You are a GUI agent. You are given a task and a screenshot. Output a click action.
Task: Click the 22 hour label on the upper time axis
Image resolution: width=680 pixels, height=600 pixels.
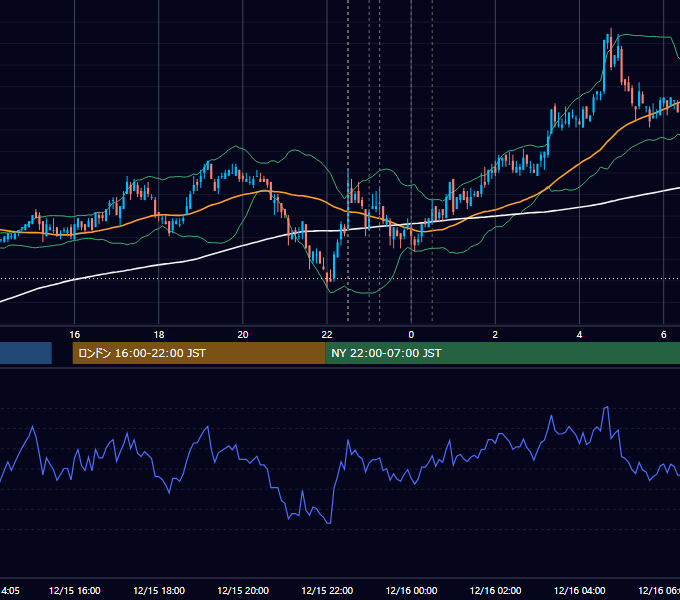327,334
